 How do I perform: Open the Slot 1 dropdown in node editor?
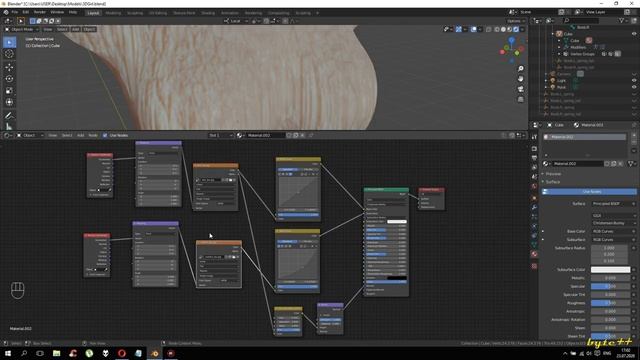click(x=221, y=135)
